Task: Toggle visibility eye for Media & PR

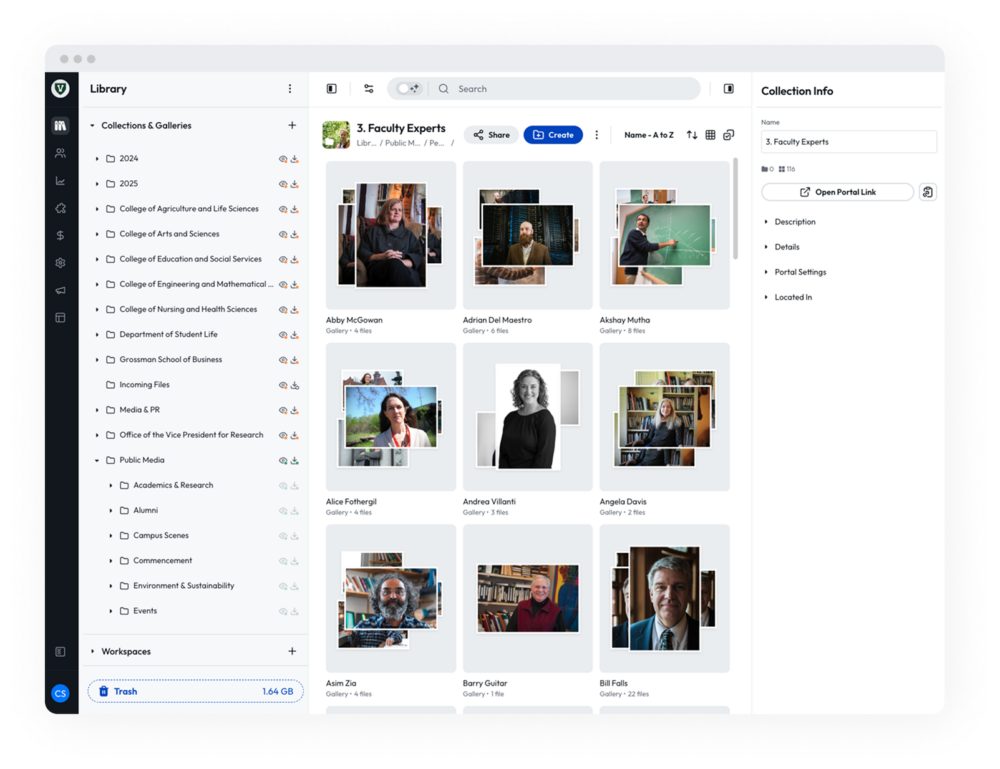Action: tap(283, 410)
